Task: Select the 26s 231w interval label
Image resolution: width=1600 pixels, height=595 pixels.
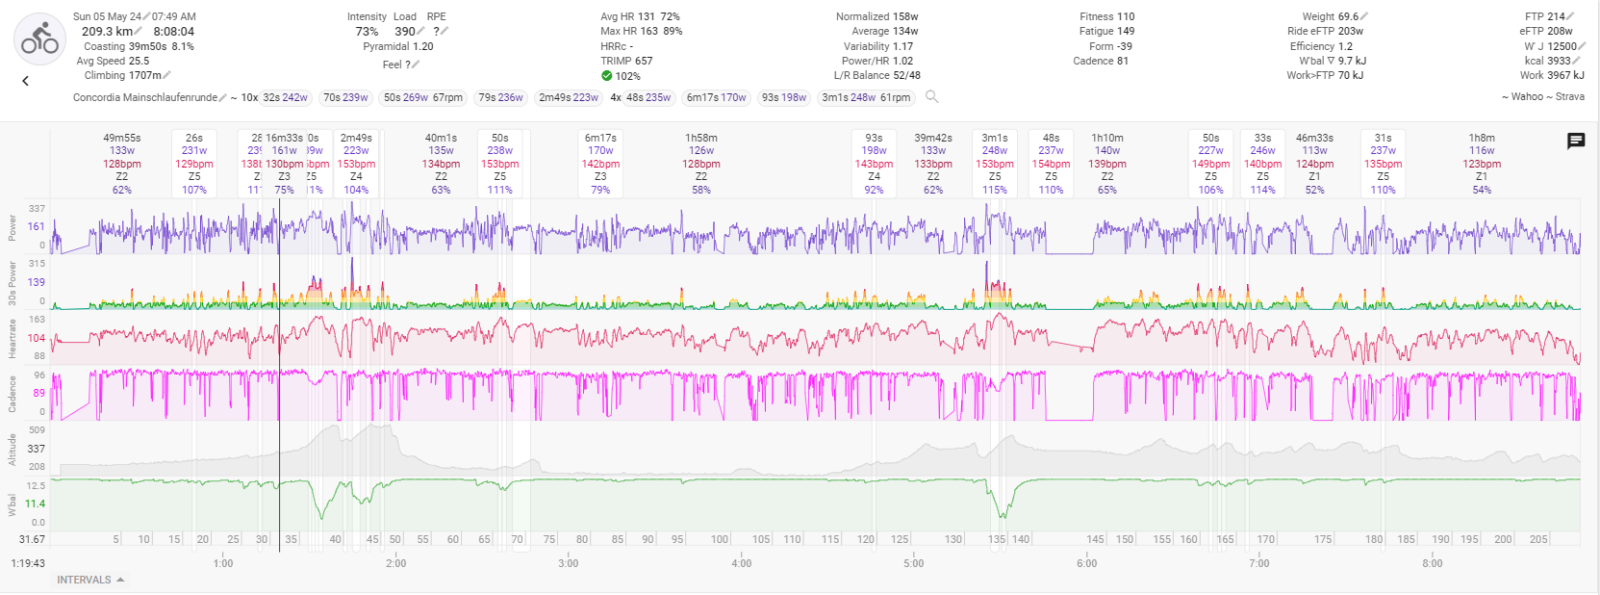Action: click(194, 163)
